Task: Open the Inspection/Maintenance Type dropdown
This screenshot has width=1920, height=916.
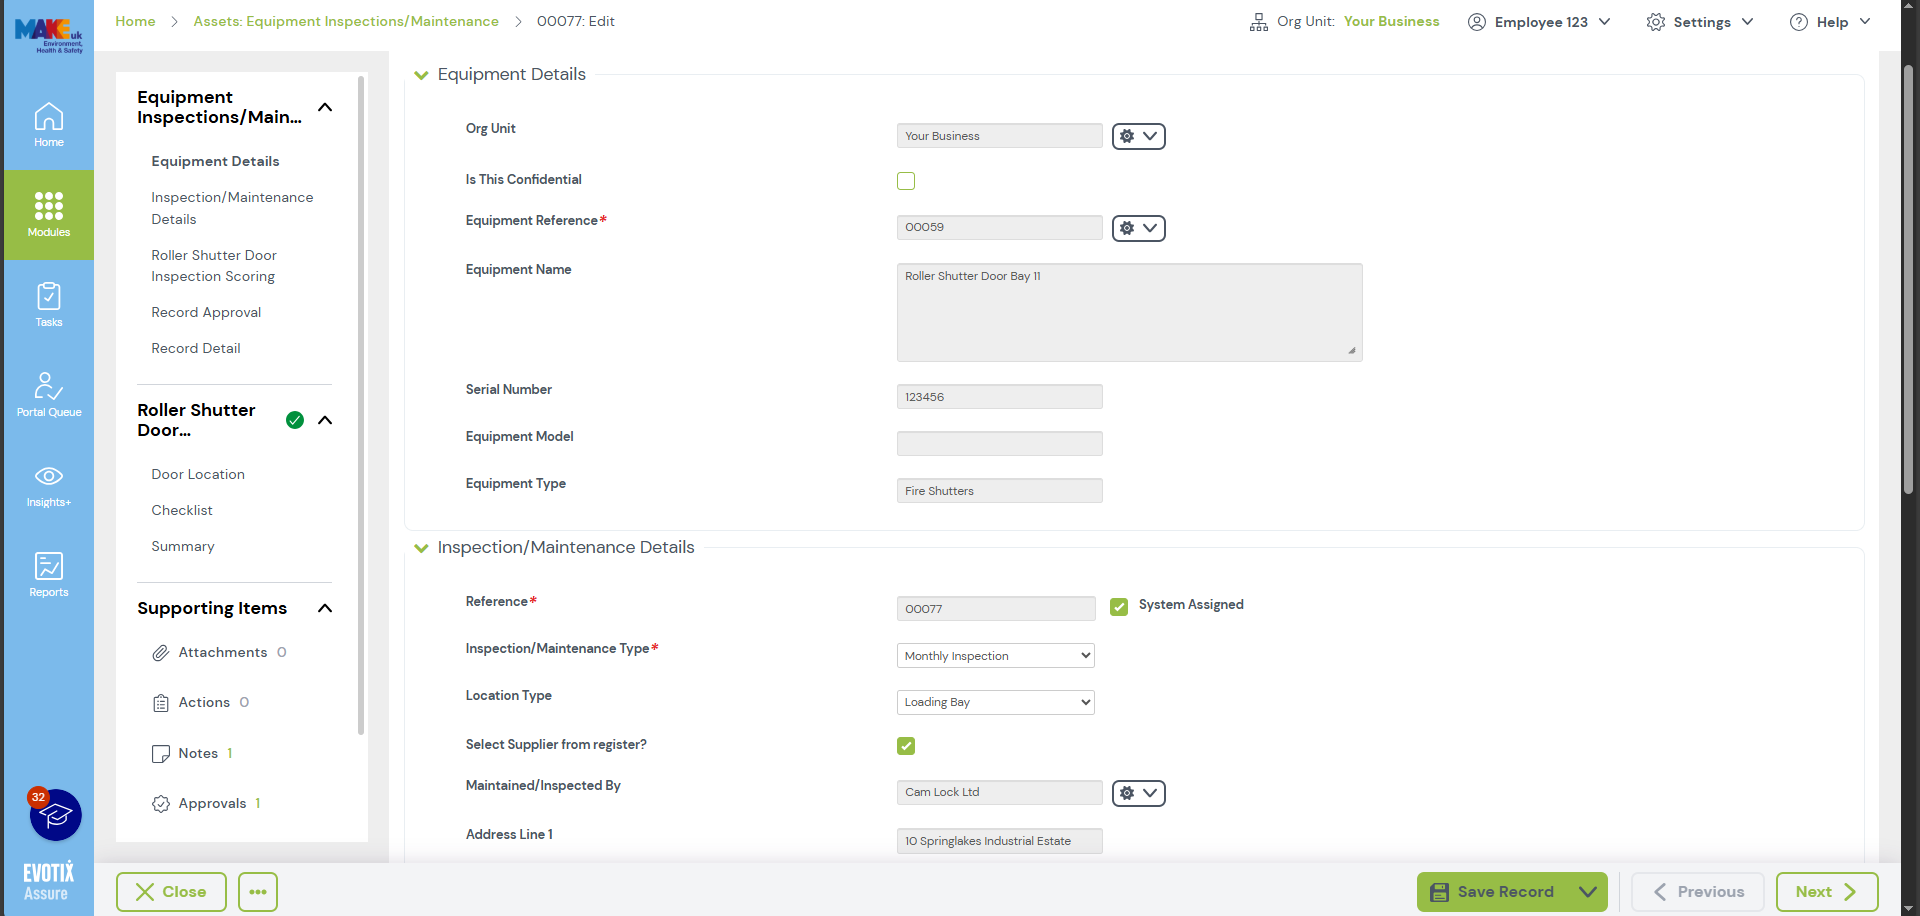Action: coord(995,656)
